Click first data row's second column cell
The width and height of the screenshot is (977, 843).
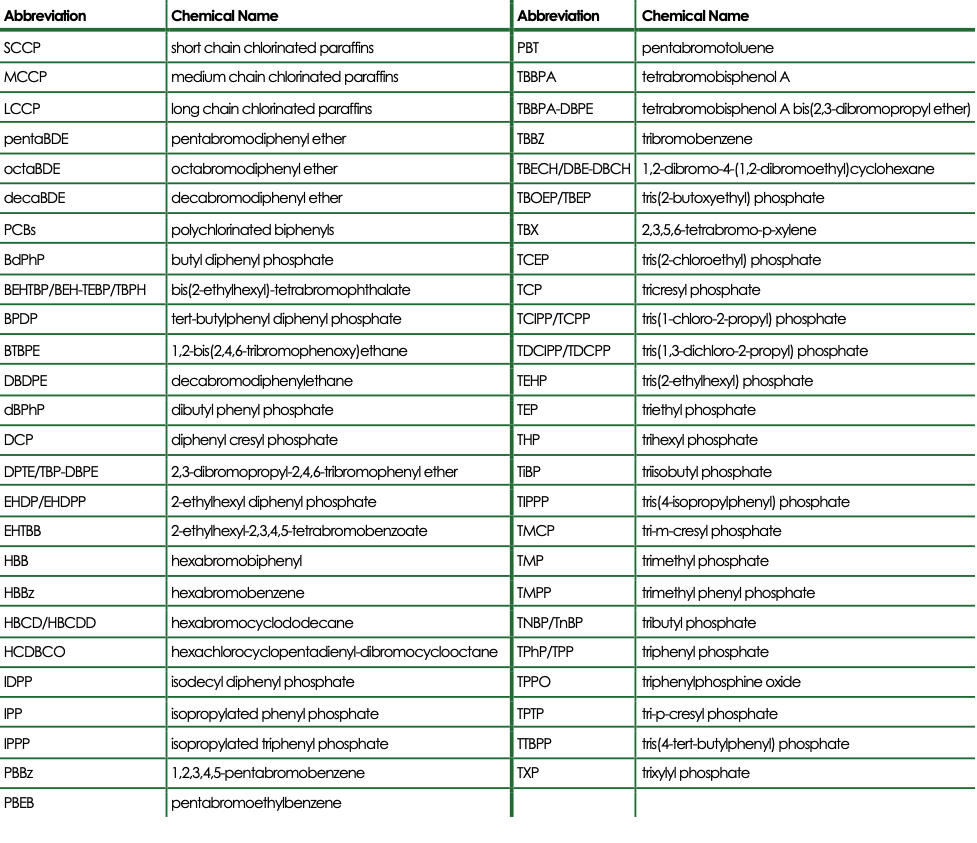click(x=338, y=46)
